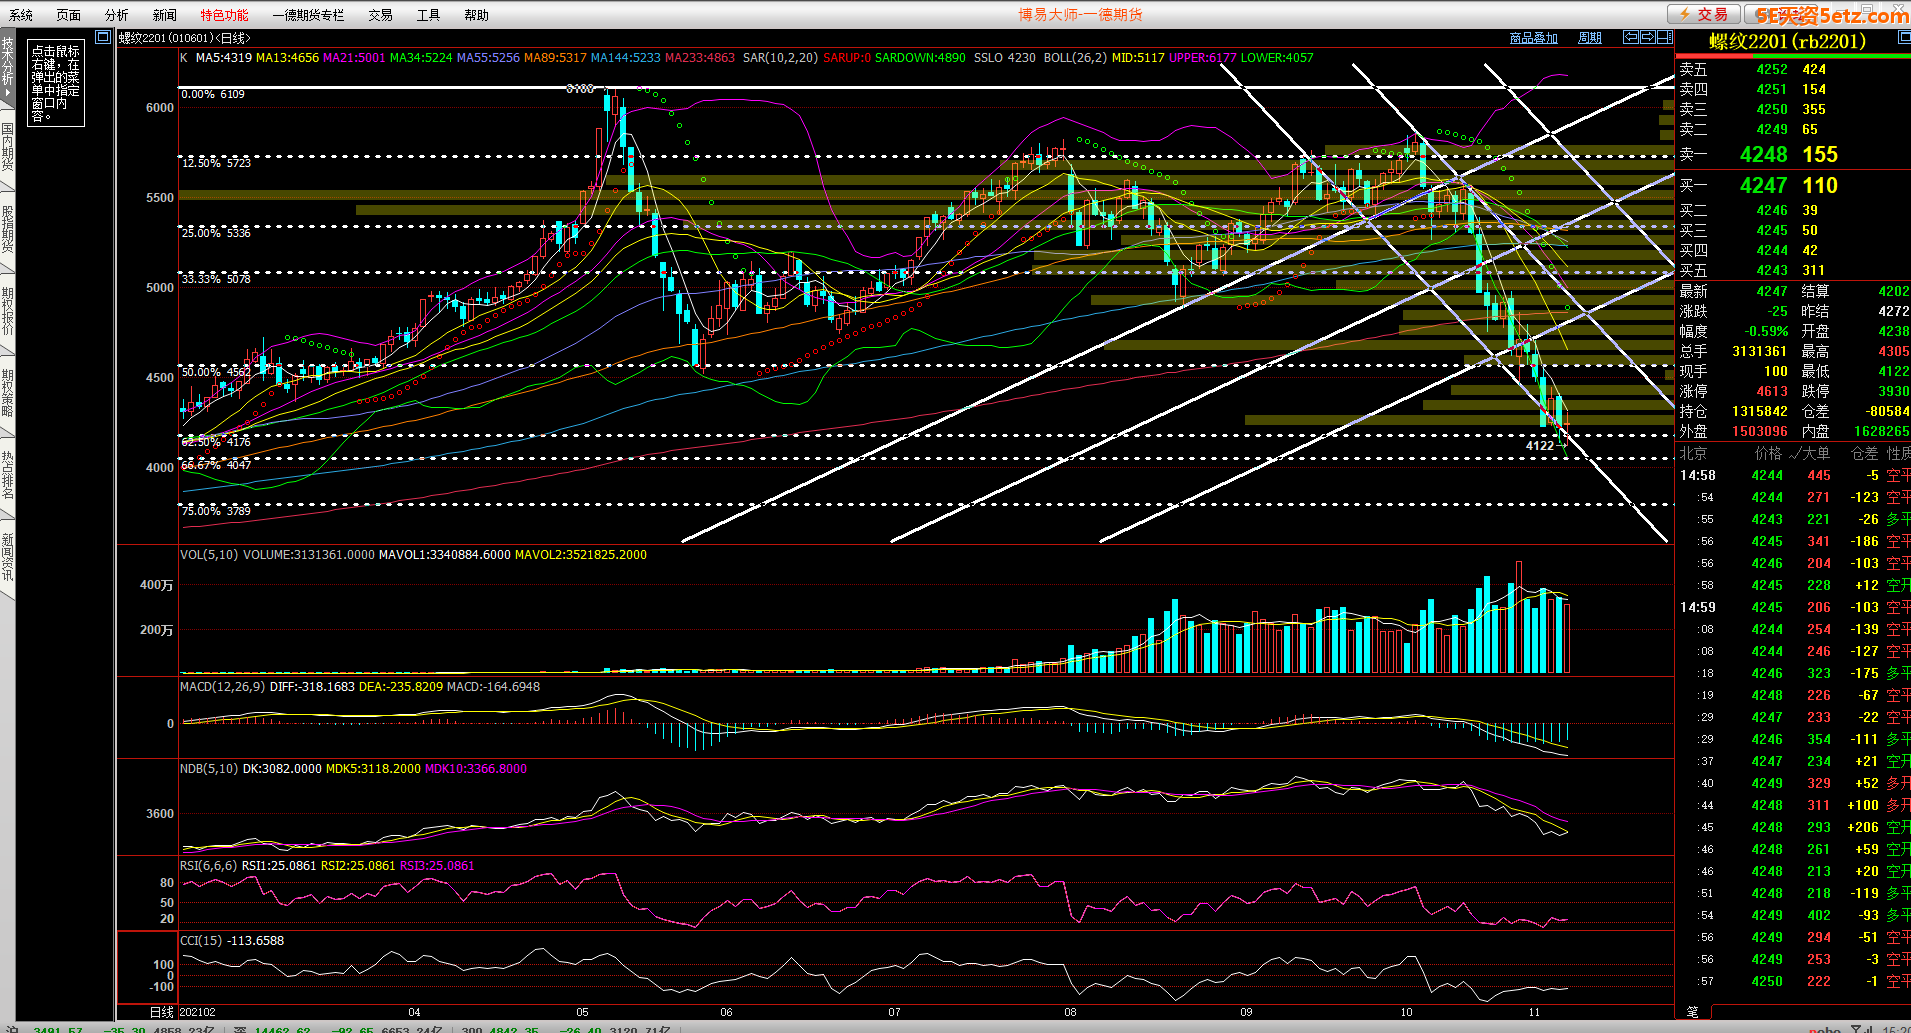Click the MA5:4319 moving average label
This screenshot has width=1911, height=1033.
click(x=223, y=58)
